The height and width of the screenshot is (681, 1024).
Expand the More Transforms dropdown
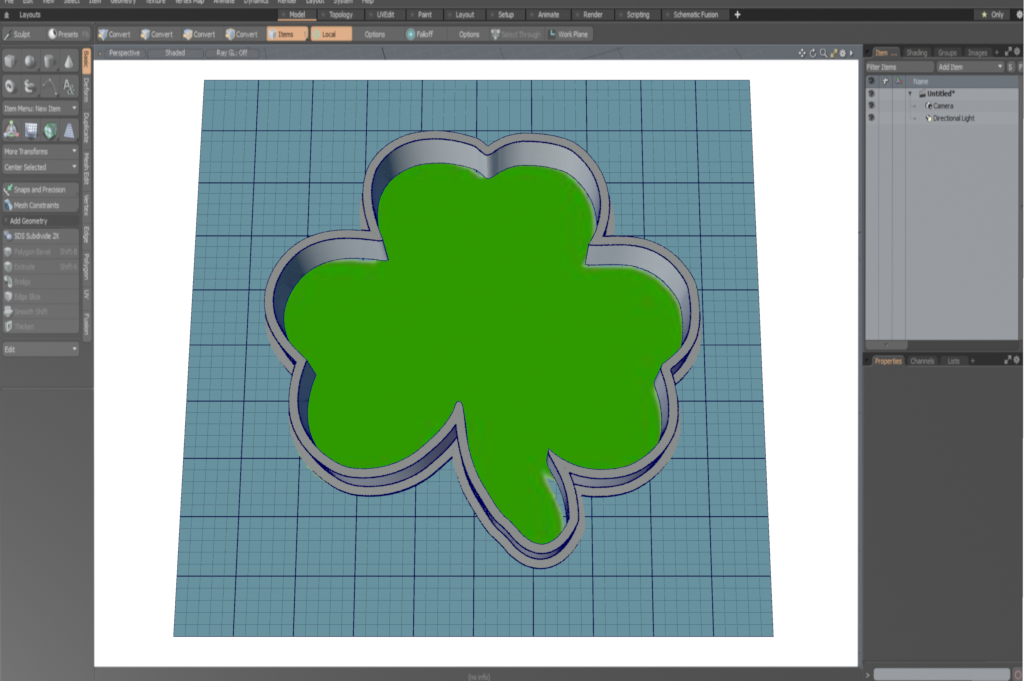[40, 151]
